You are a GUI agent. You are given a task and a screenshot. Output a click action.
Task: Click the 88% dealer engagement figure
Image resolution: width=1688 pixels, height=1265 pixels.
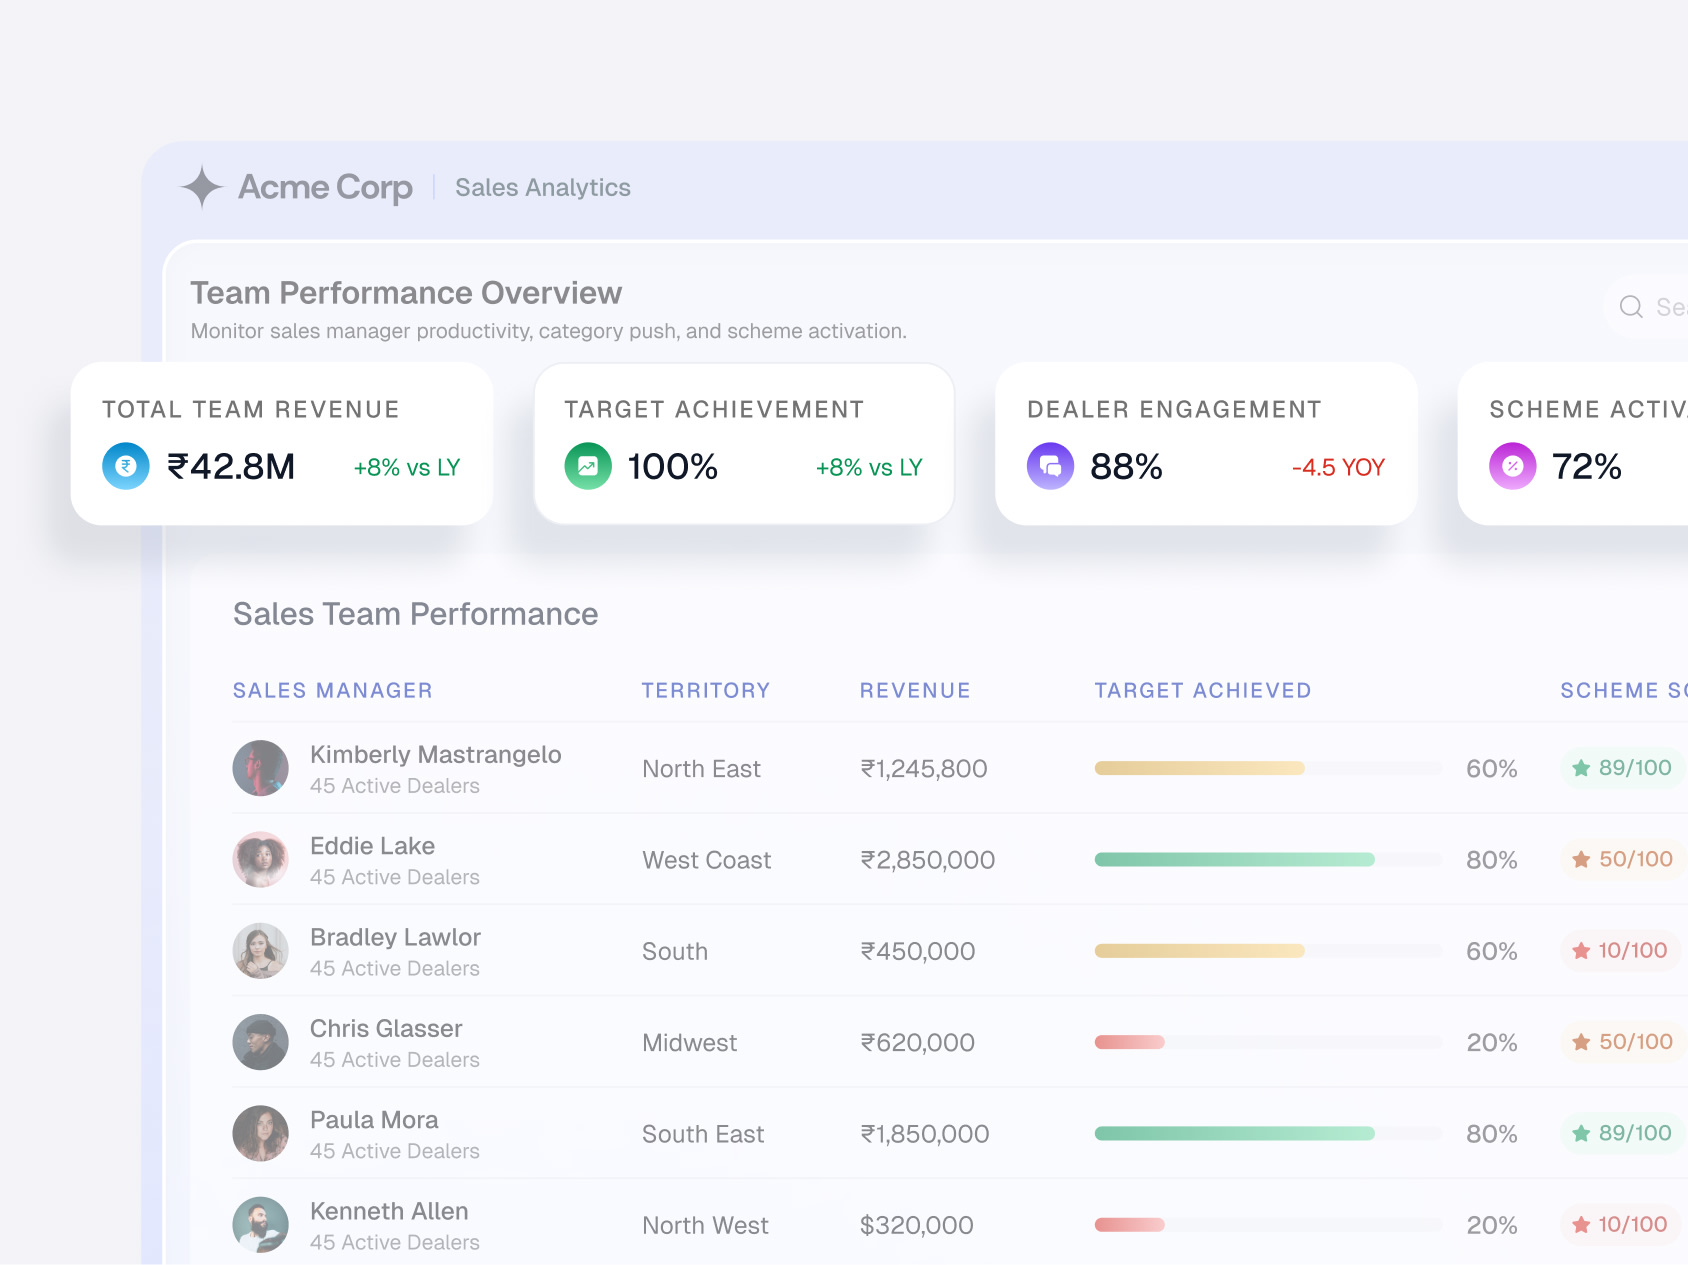pos(1127,466)
